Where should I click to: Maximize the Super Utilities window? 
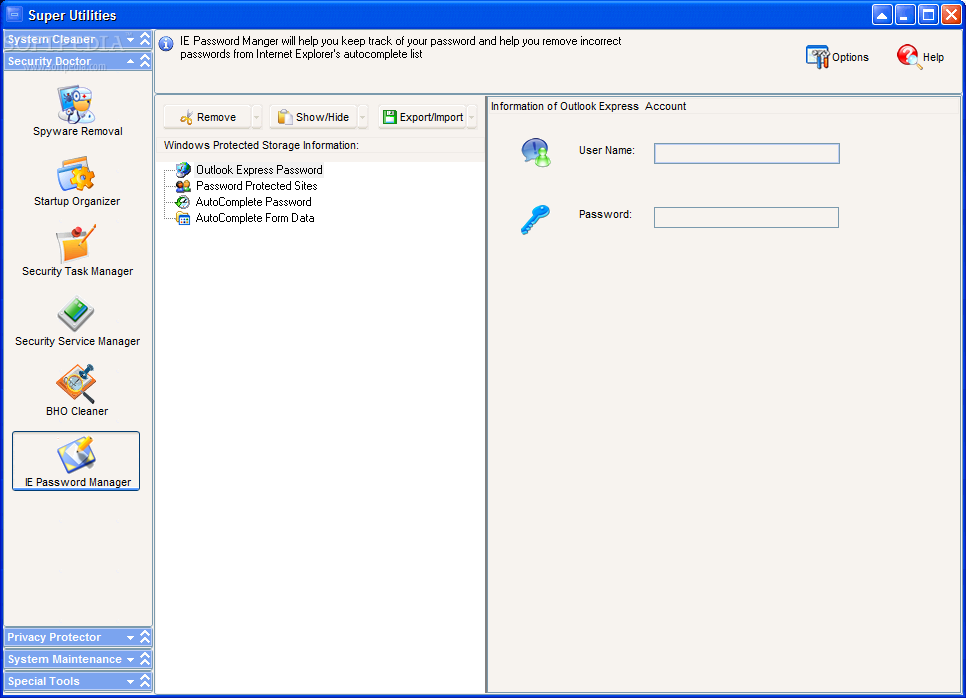pos(928,15)
